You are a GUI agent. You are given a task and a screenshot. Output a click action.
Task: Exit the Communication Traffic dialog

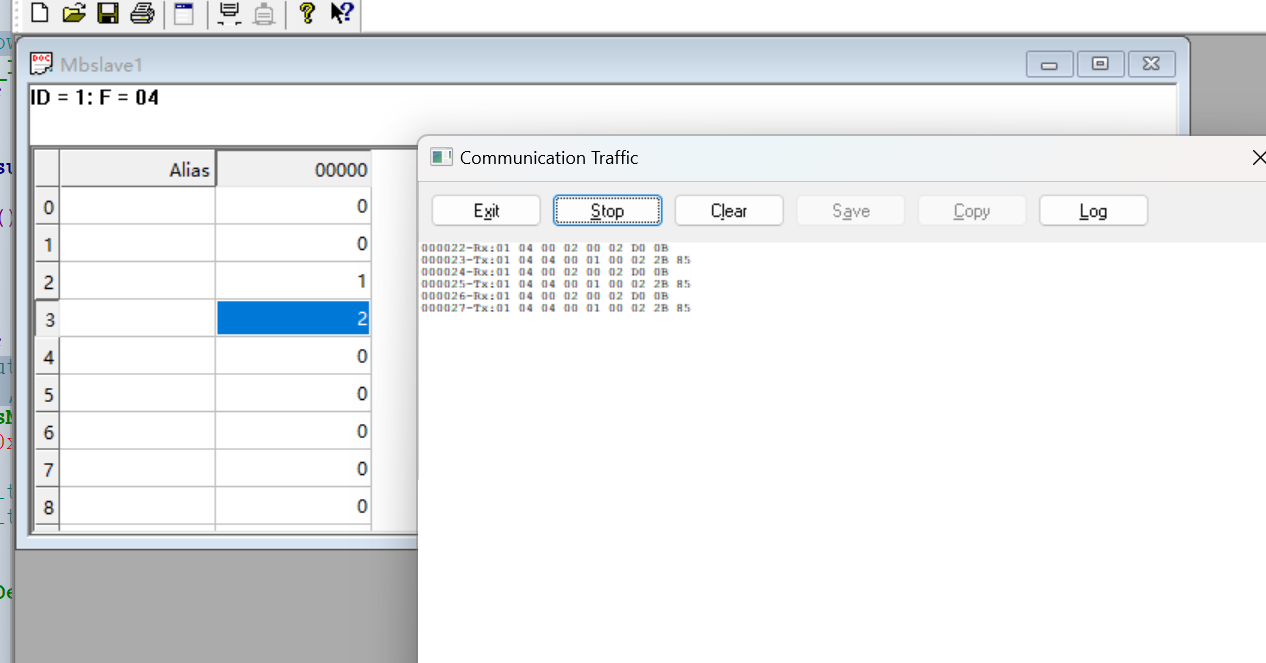click(x=486, y=211)
